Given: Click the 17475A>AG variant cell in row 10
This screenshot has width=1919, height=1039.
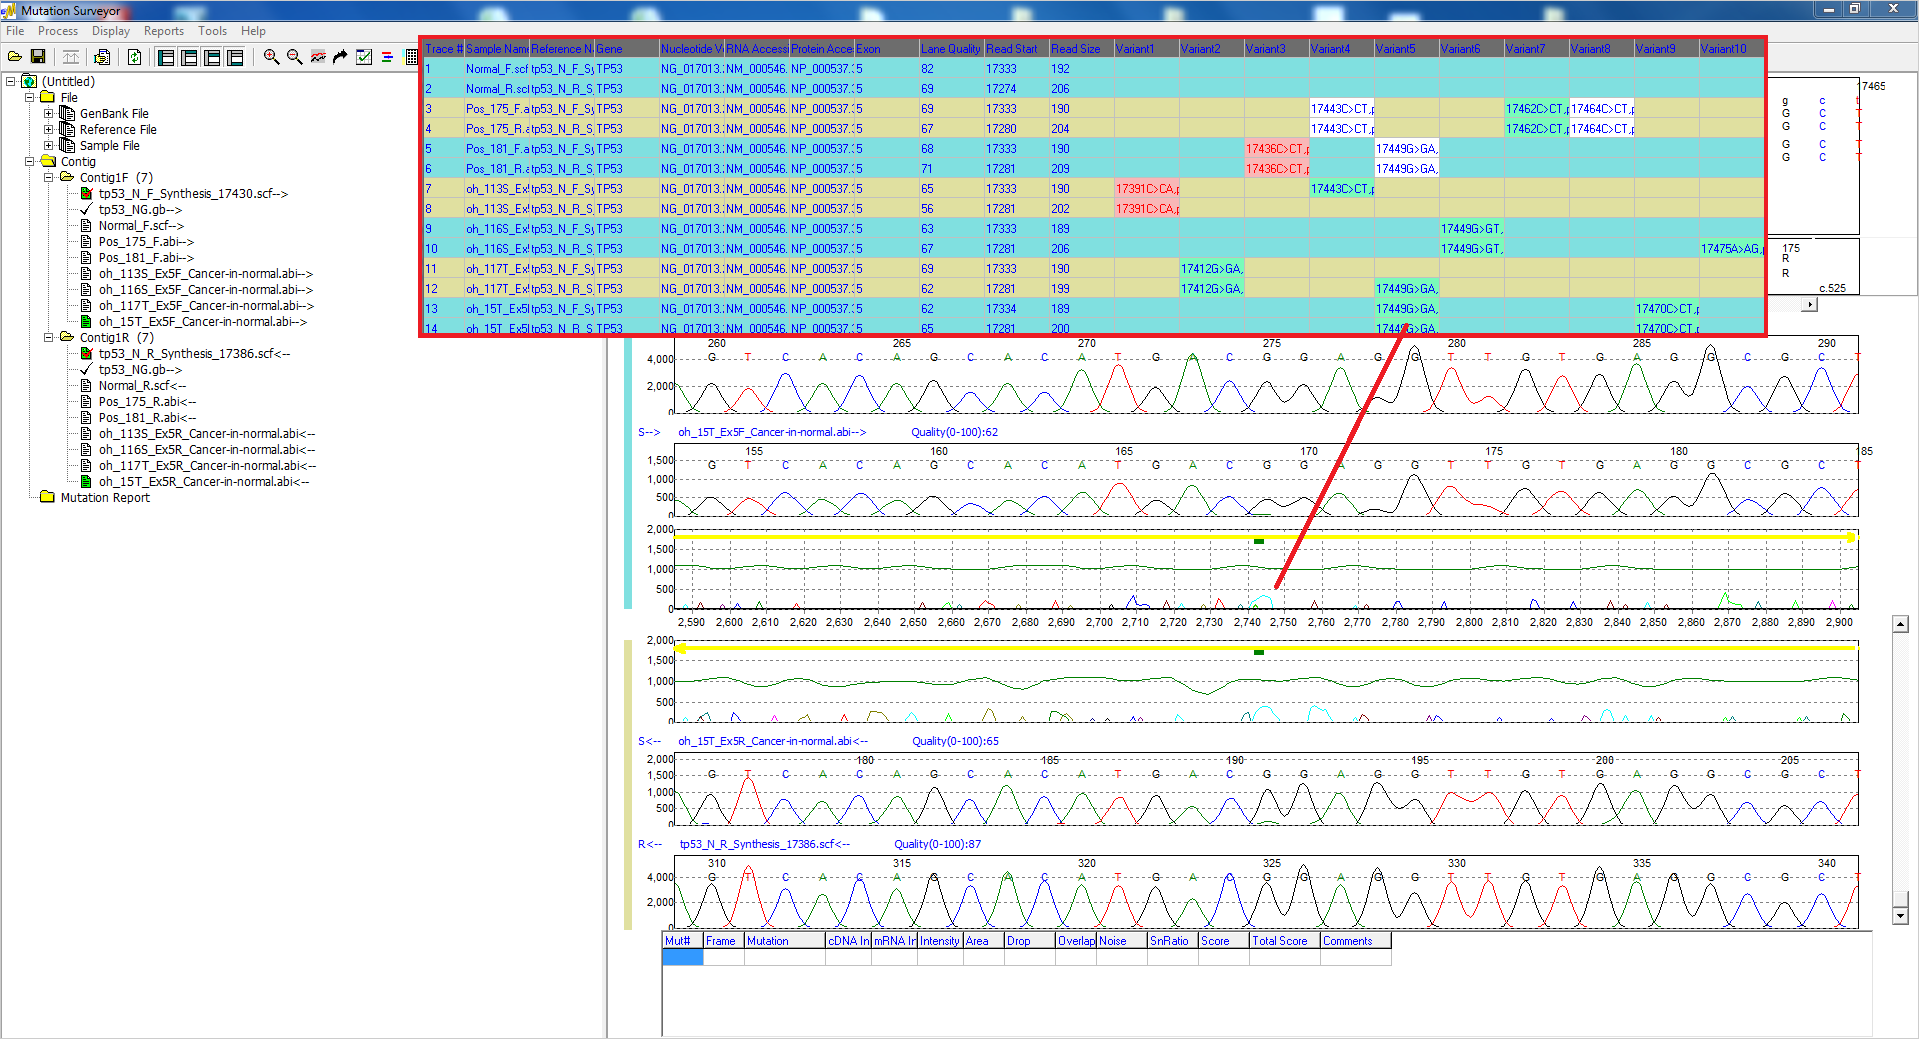Looking at the screenshot, I should (1731, 249).
